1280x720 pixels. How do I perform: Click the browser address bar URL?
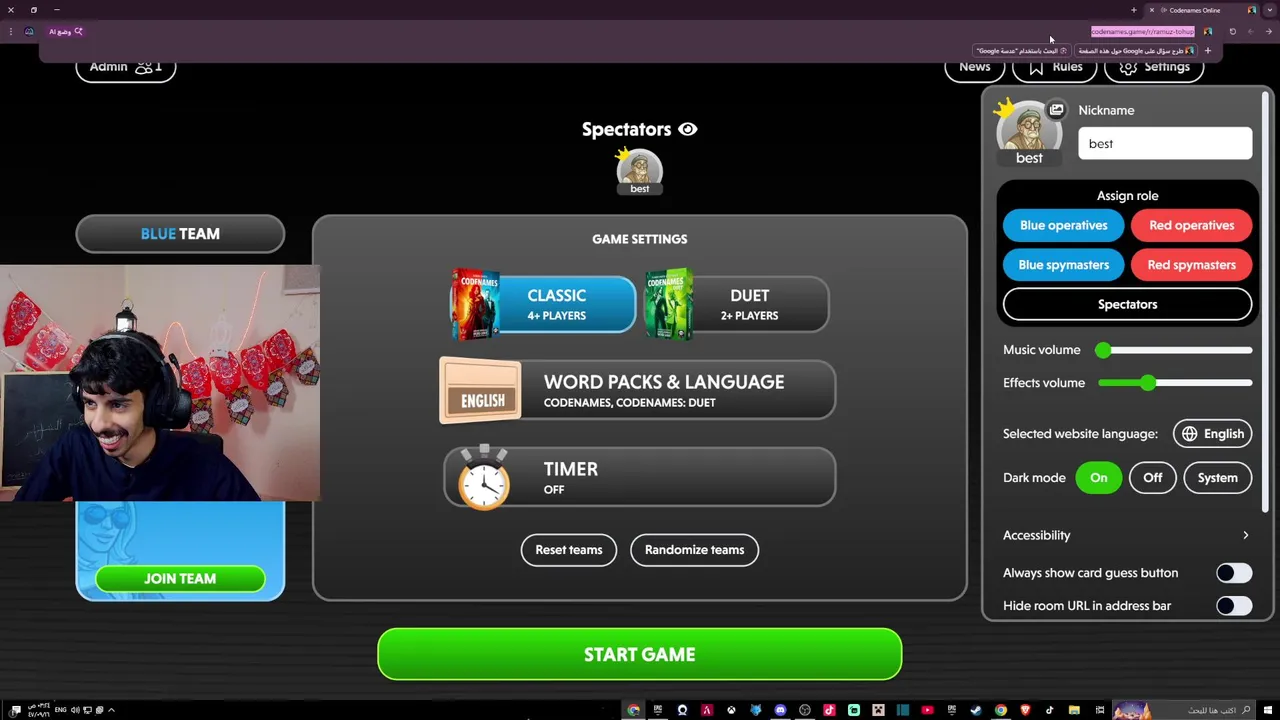tap(1143, 31)
